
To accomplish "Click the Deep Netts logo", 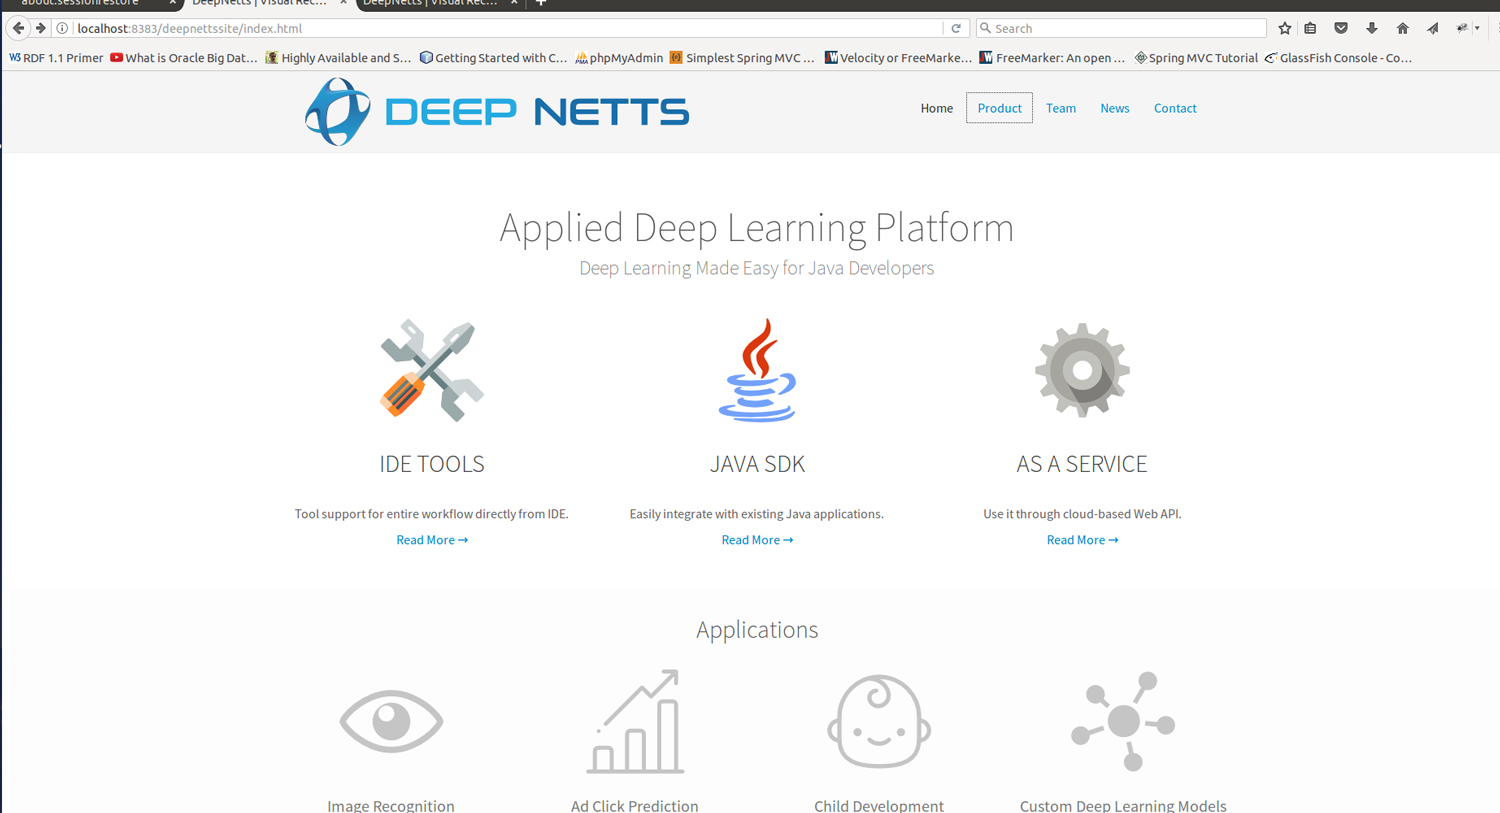I will pos(497,111).
